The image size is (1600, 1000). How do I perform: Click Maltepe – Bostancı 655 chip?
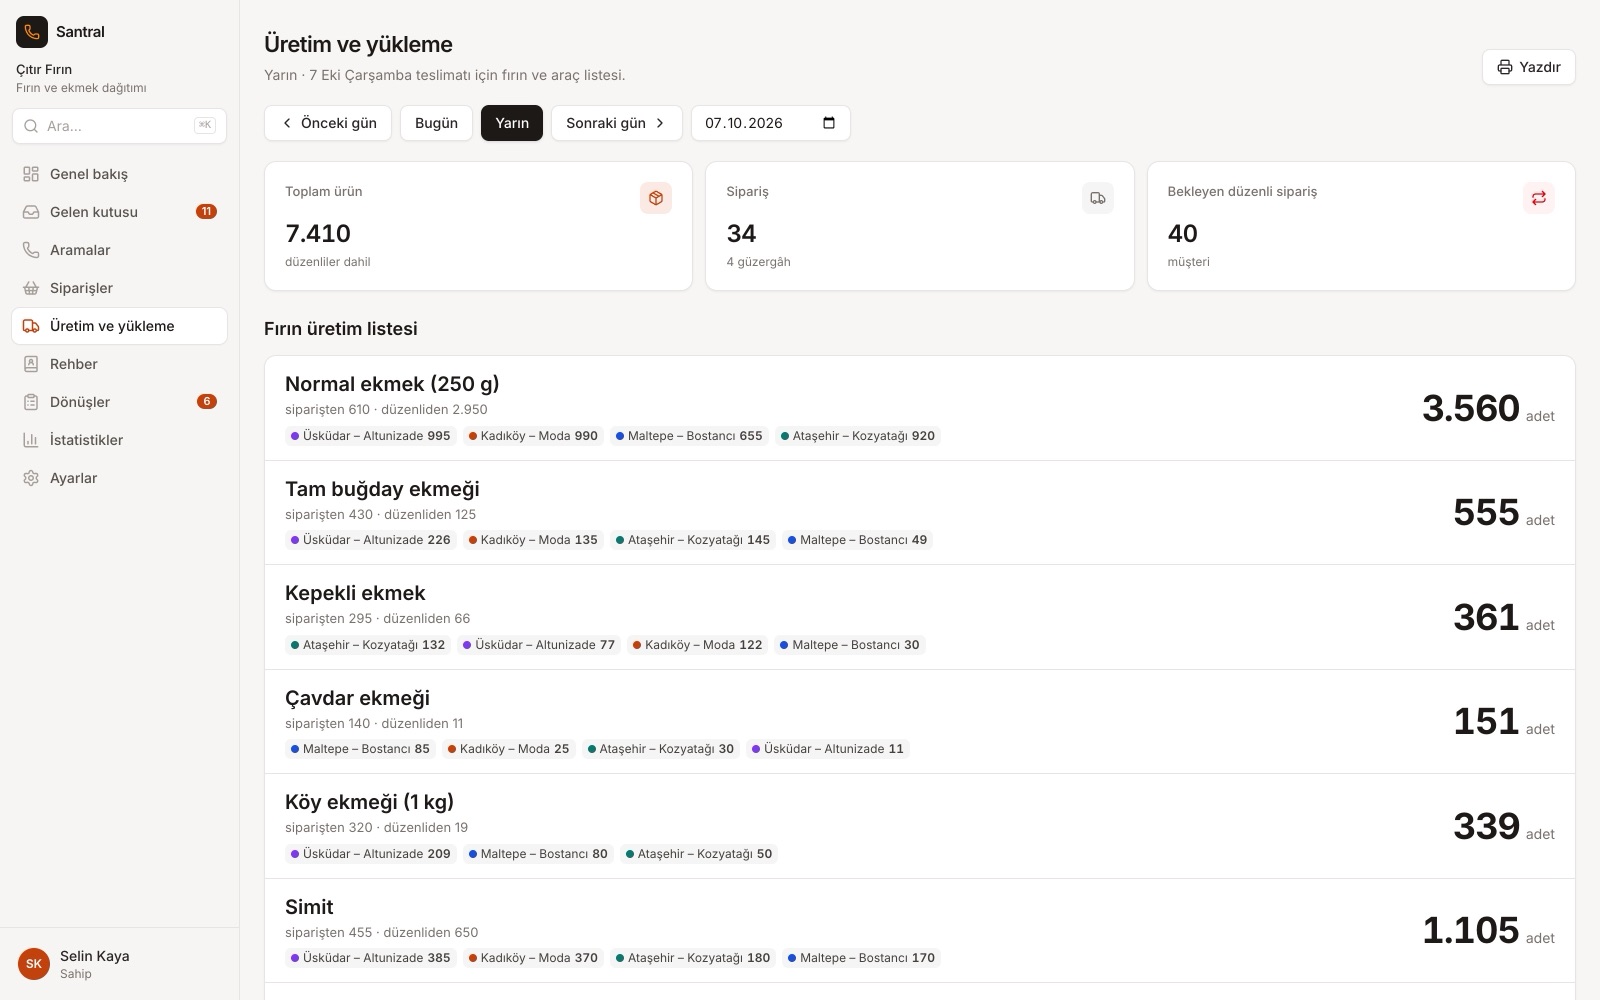pos(689,436)
